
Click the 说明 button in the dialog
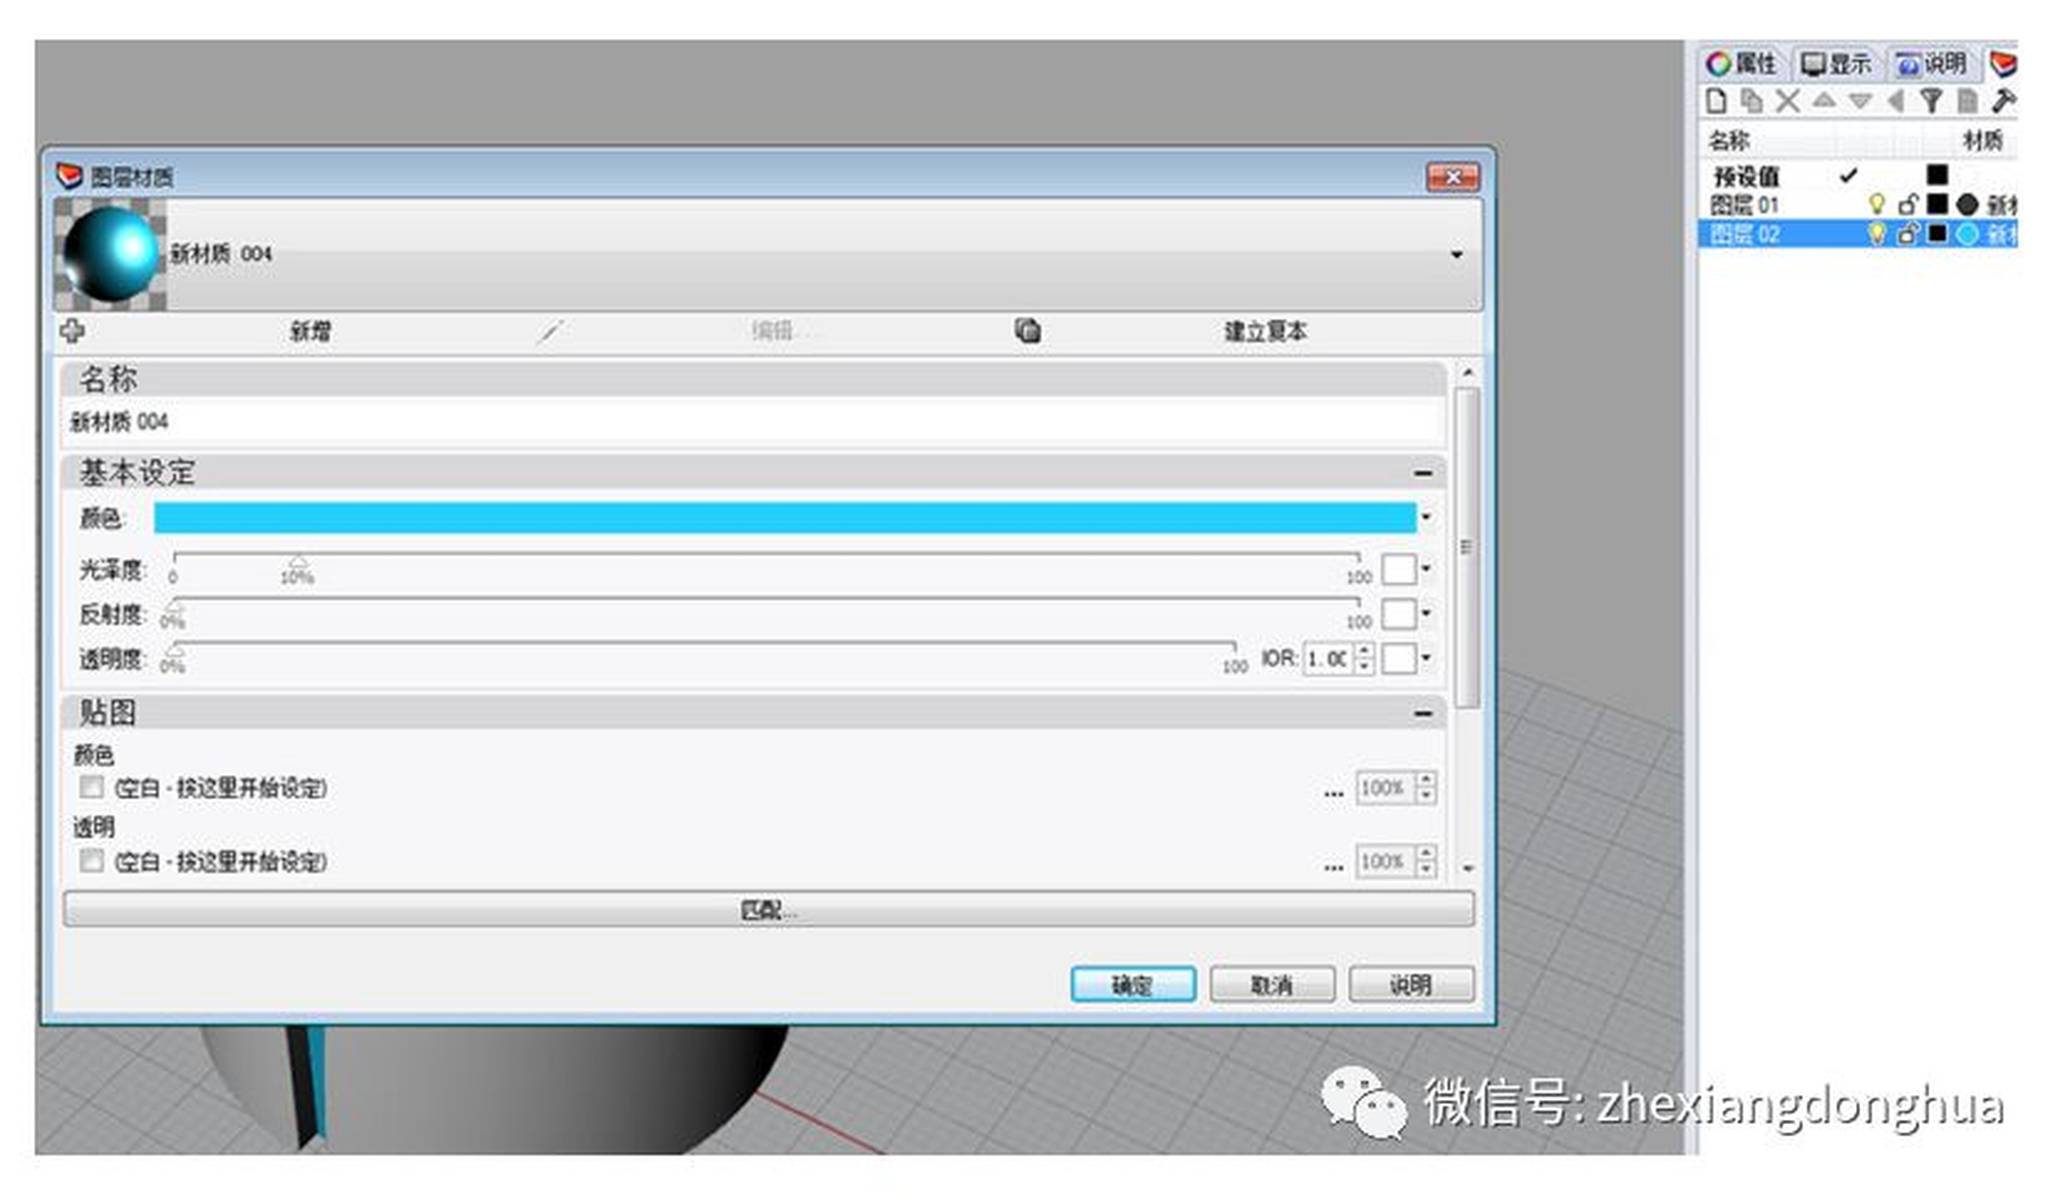pyautogui.click(x=1411, y=985)
